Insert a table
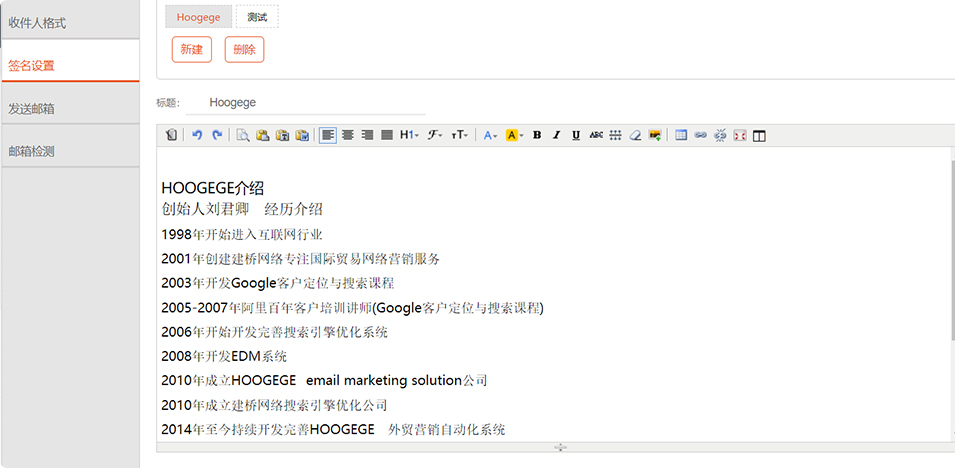 tap(681, 135)
